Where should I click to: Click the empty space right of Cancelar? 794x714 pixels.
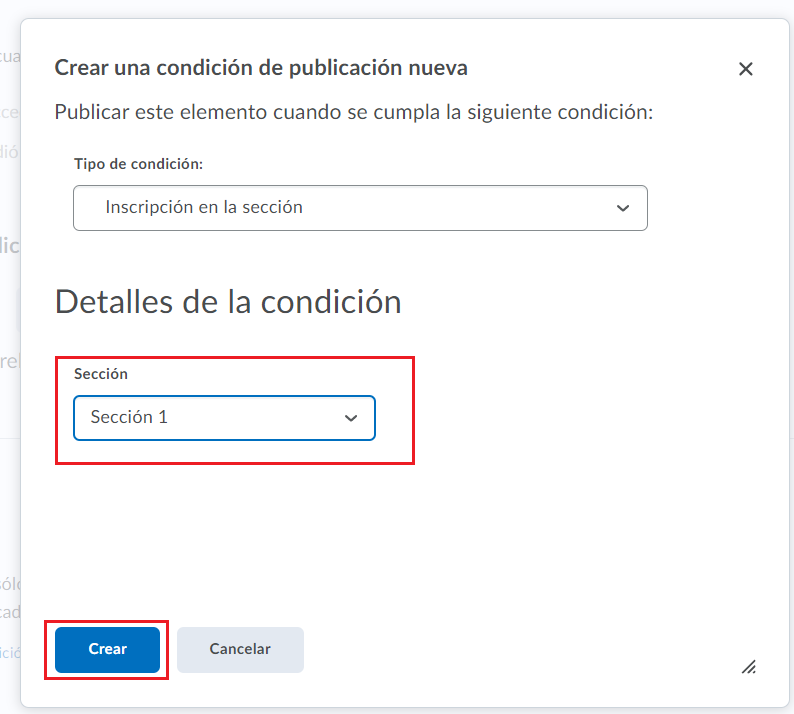click(x=500, y=649)
